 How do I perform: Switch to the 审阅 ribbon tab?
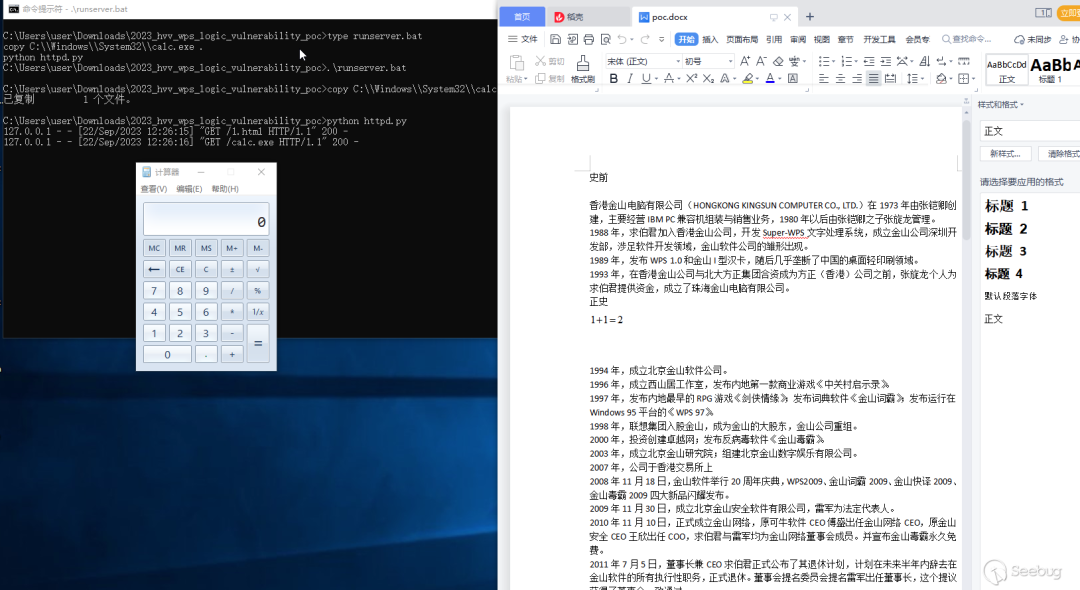[798, 39]
